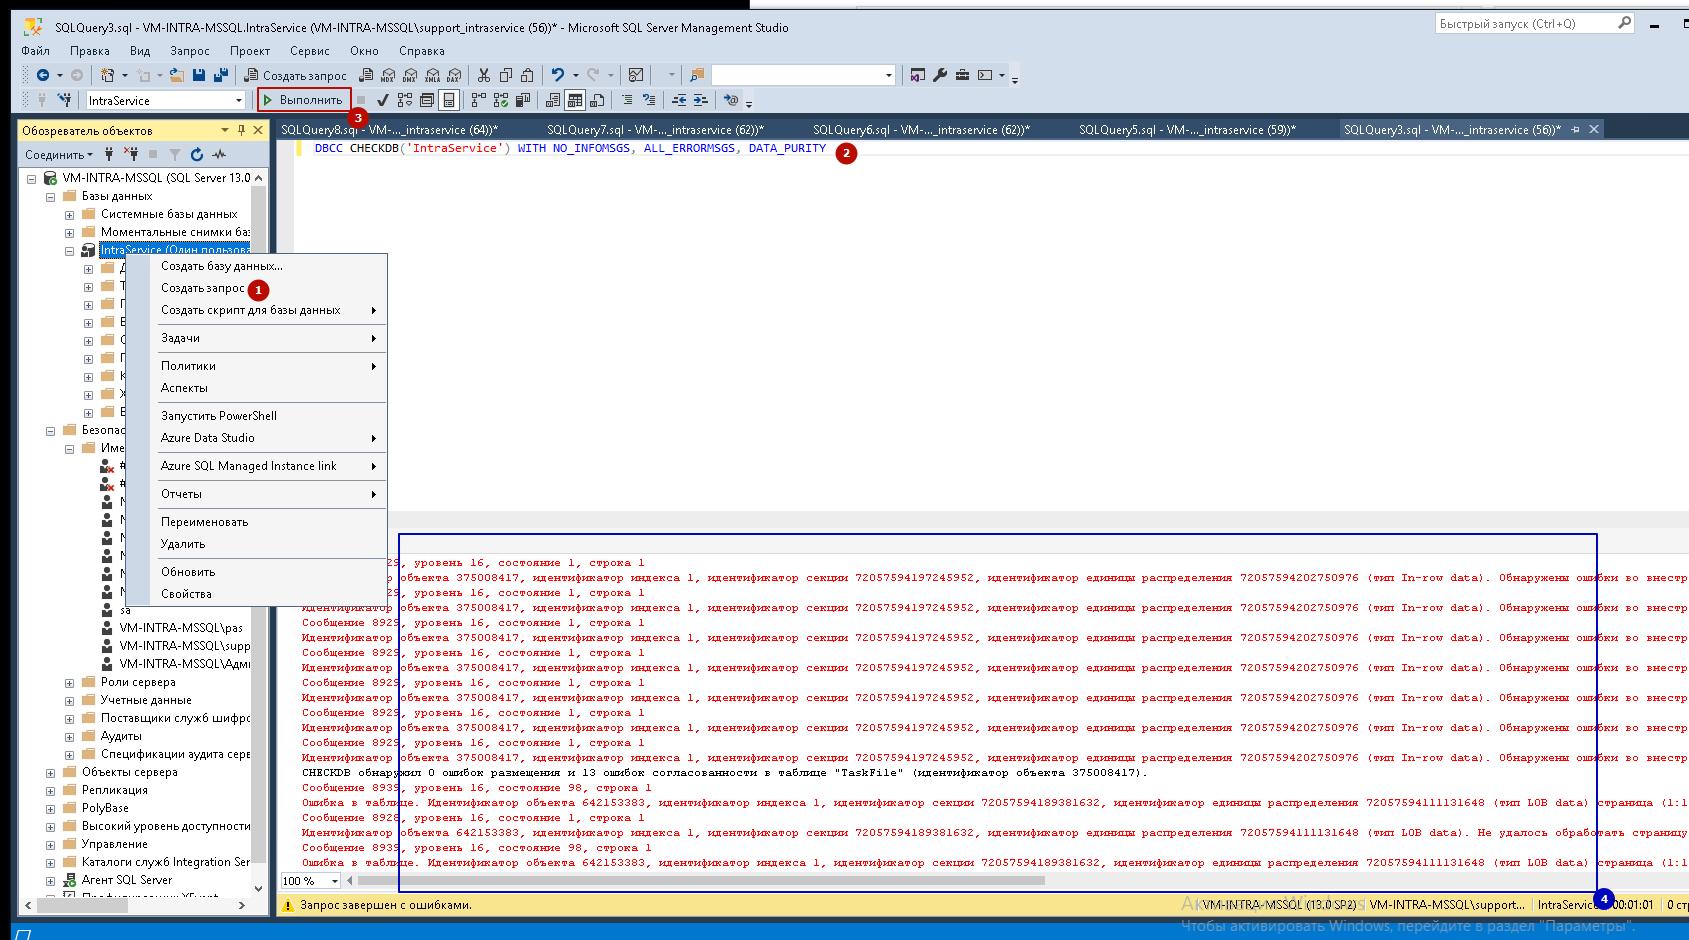Open the Правка menu
Image resolution: width=1689 pixels, height=940 pixels.
tap(90, 51)
